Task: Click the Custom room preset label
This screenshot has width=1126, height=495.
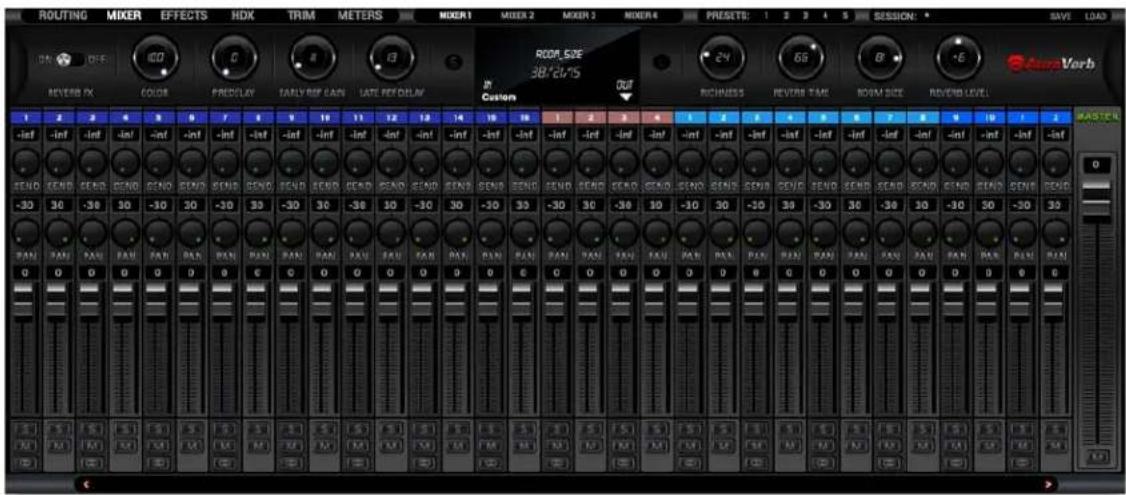Action: pos(498,96)
